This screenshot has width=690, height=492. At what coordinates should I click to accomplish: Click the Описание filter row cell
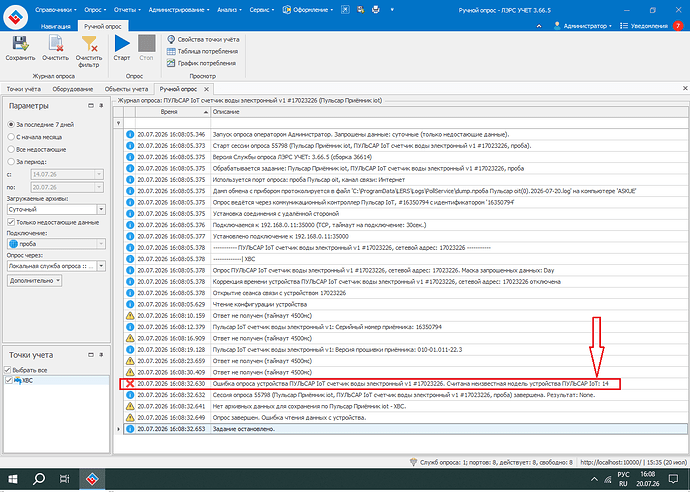449,123
